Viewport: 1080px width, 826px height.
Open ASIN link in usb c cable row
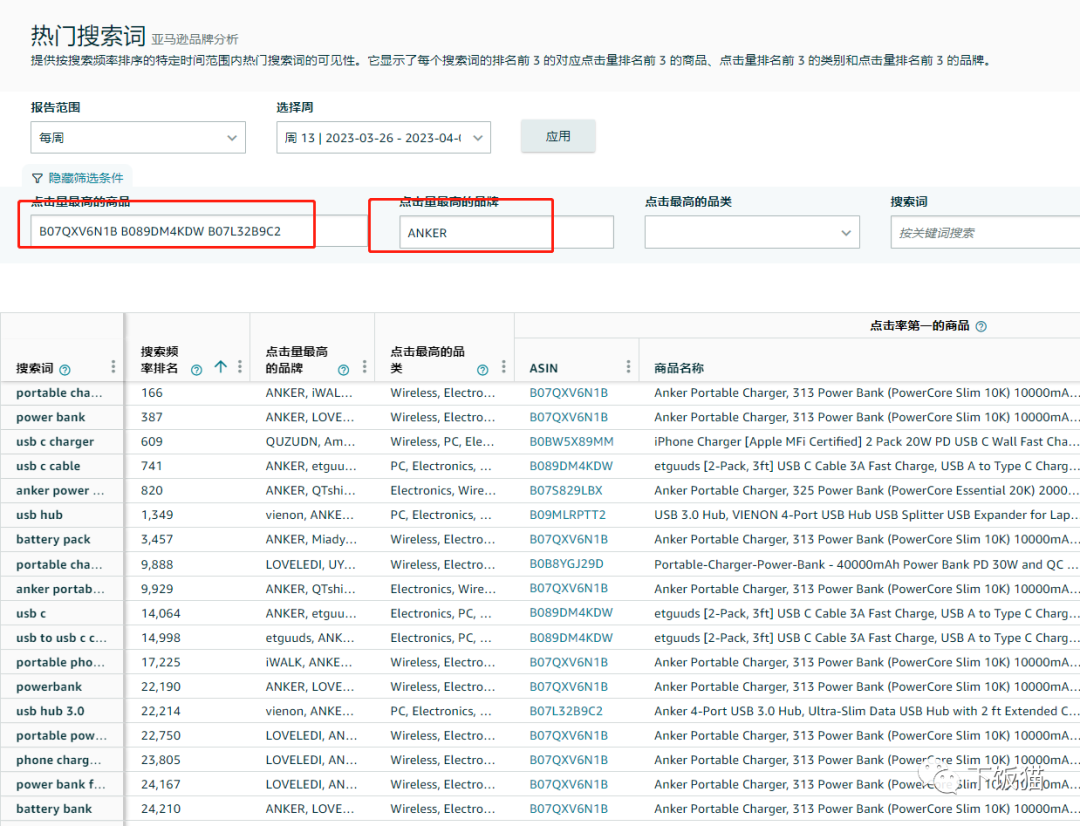coord(570,466)
